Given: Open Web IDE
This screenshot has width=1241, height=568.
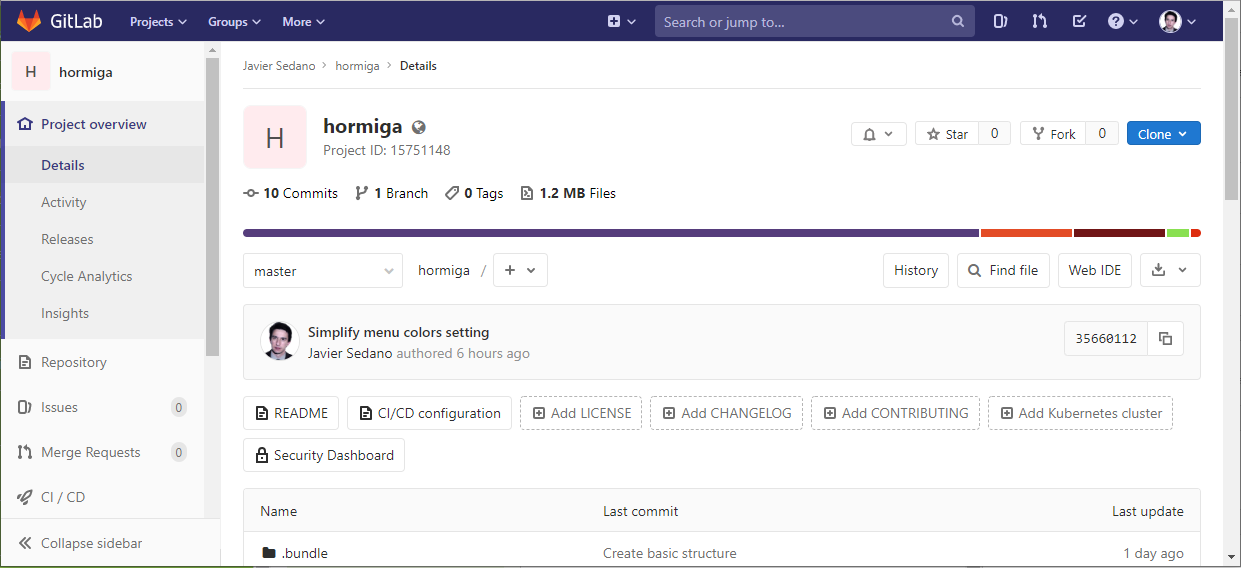Looking at the screenshot, I should tap(1095, 270).
